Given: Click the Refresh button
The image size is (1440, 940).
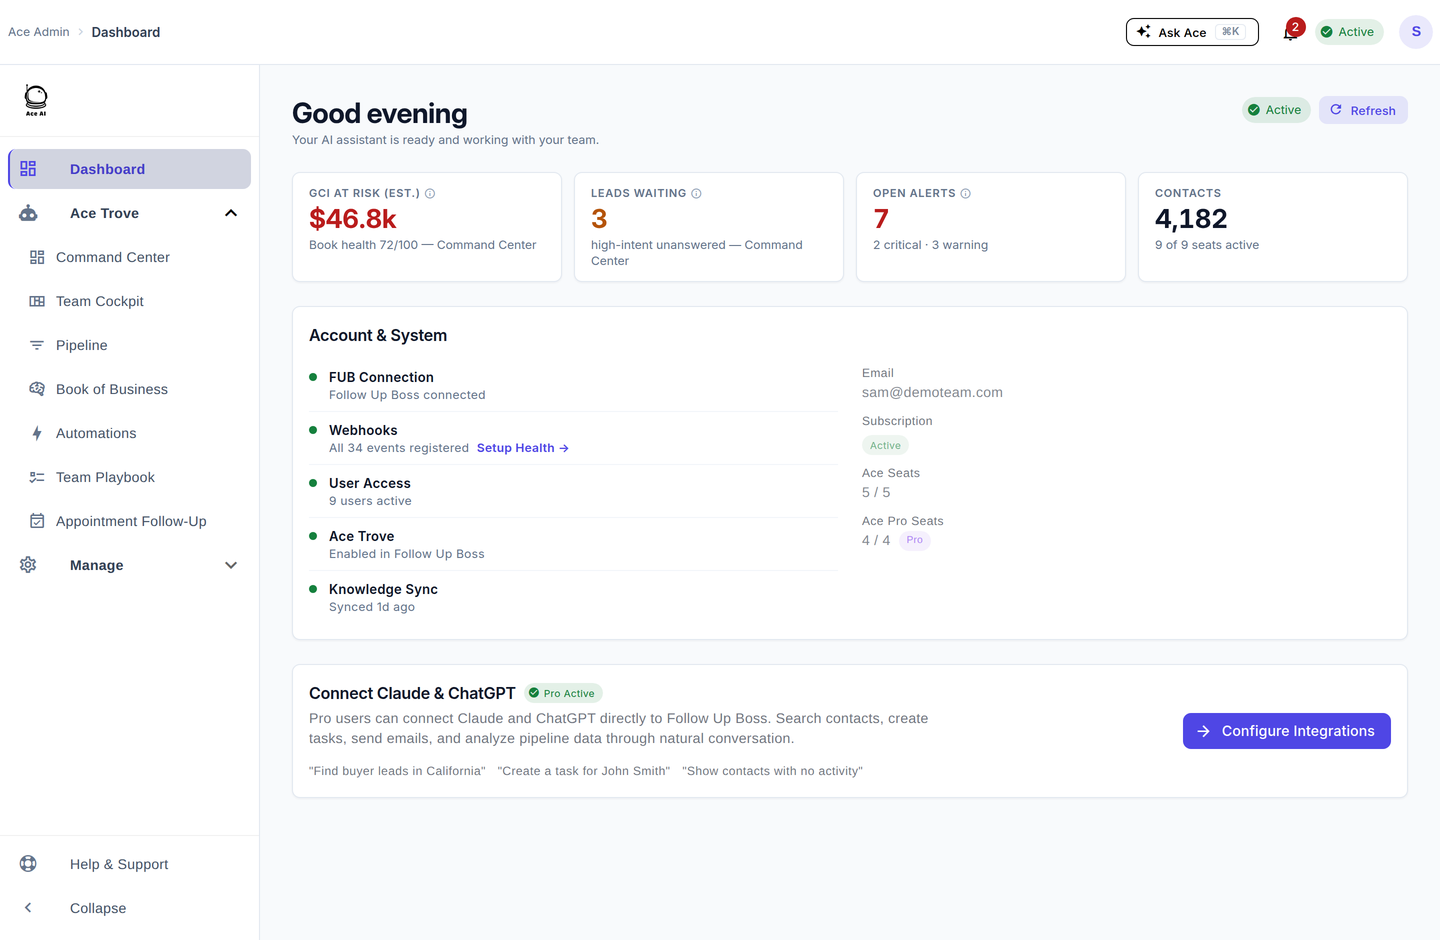Looking at the screenshot, I should click(x=1363, y=110).
